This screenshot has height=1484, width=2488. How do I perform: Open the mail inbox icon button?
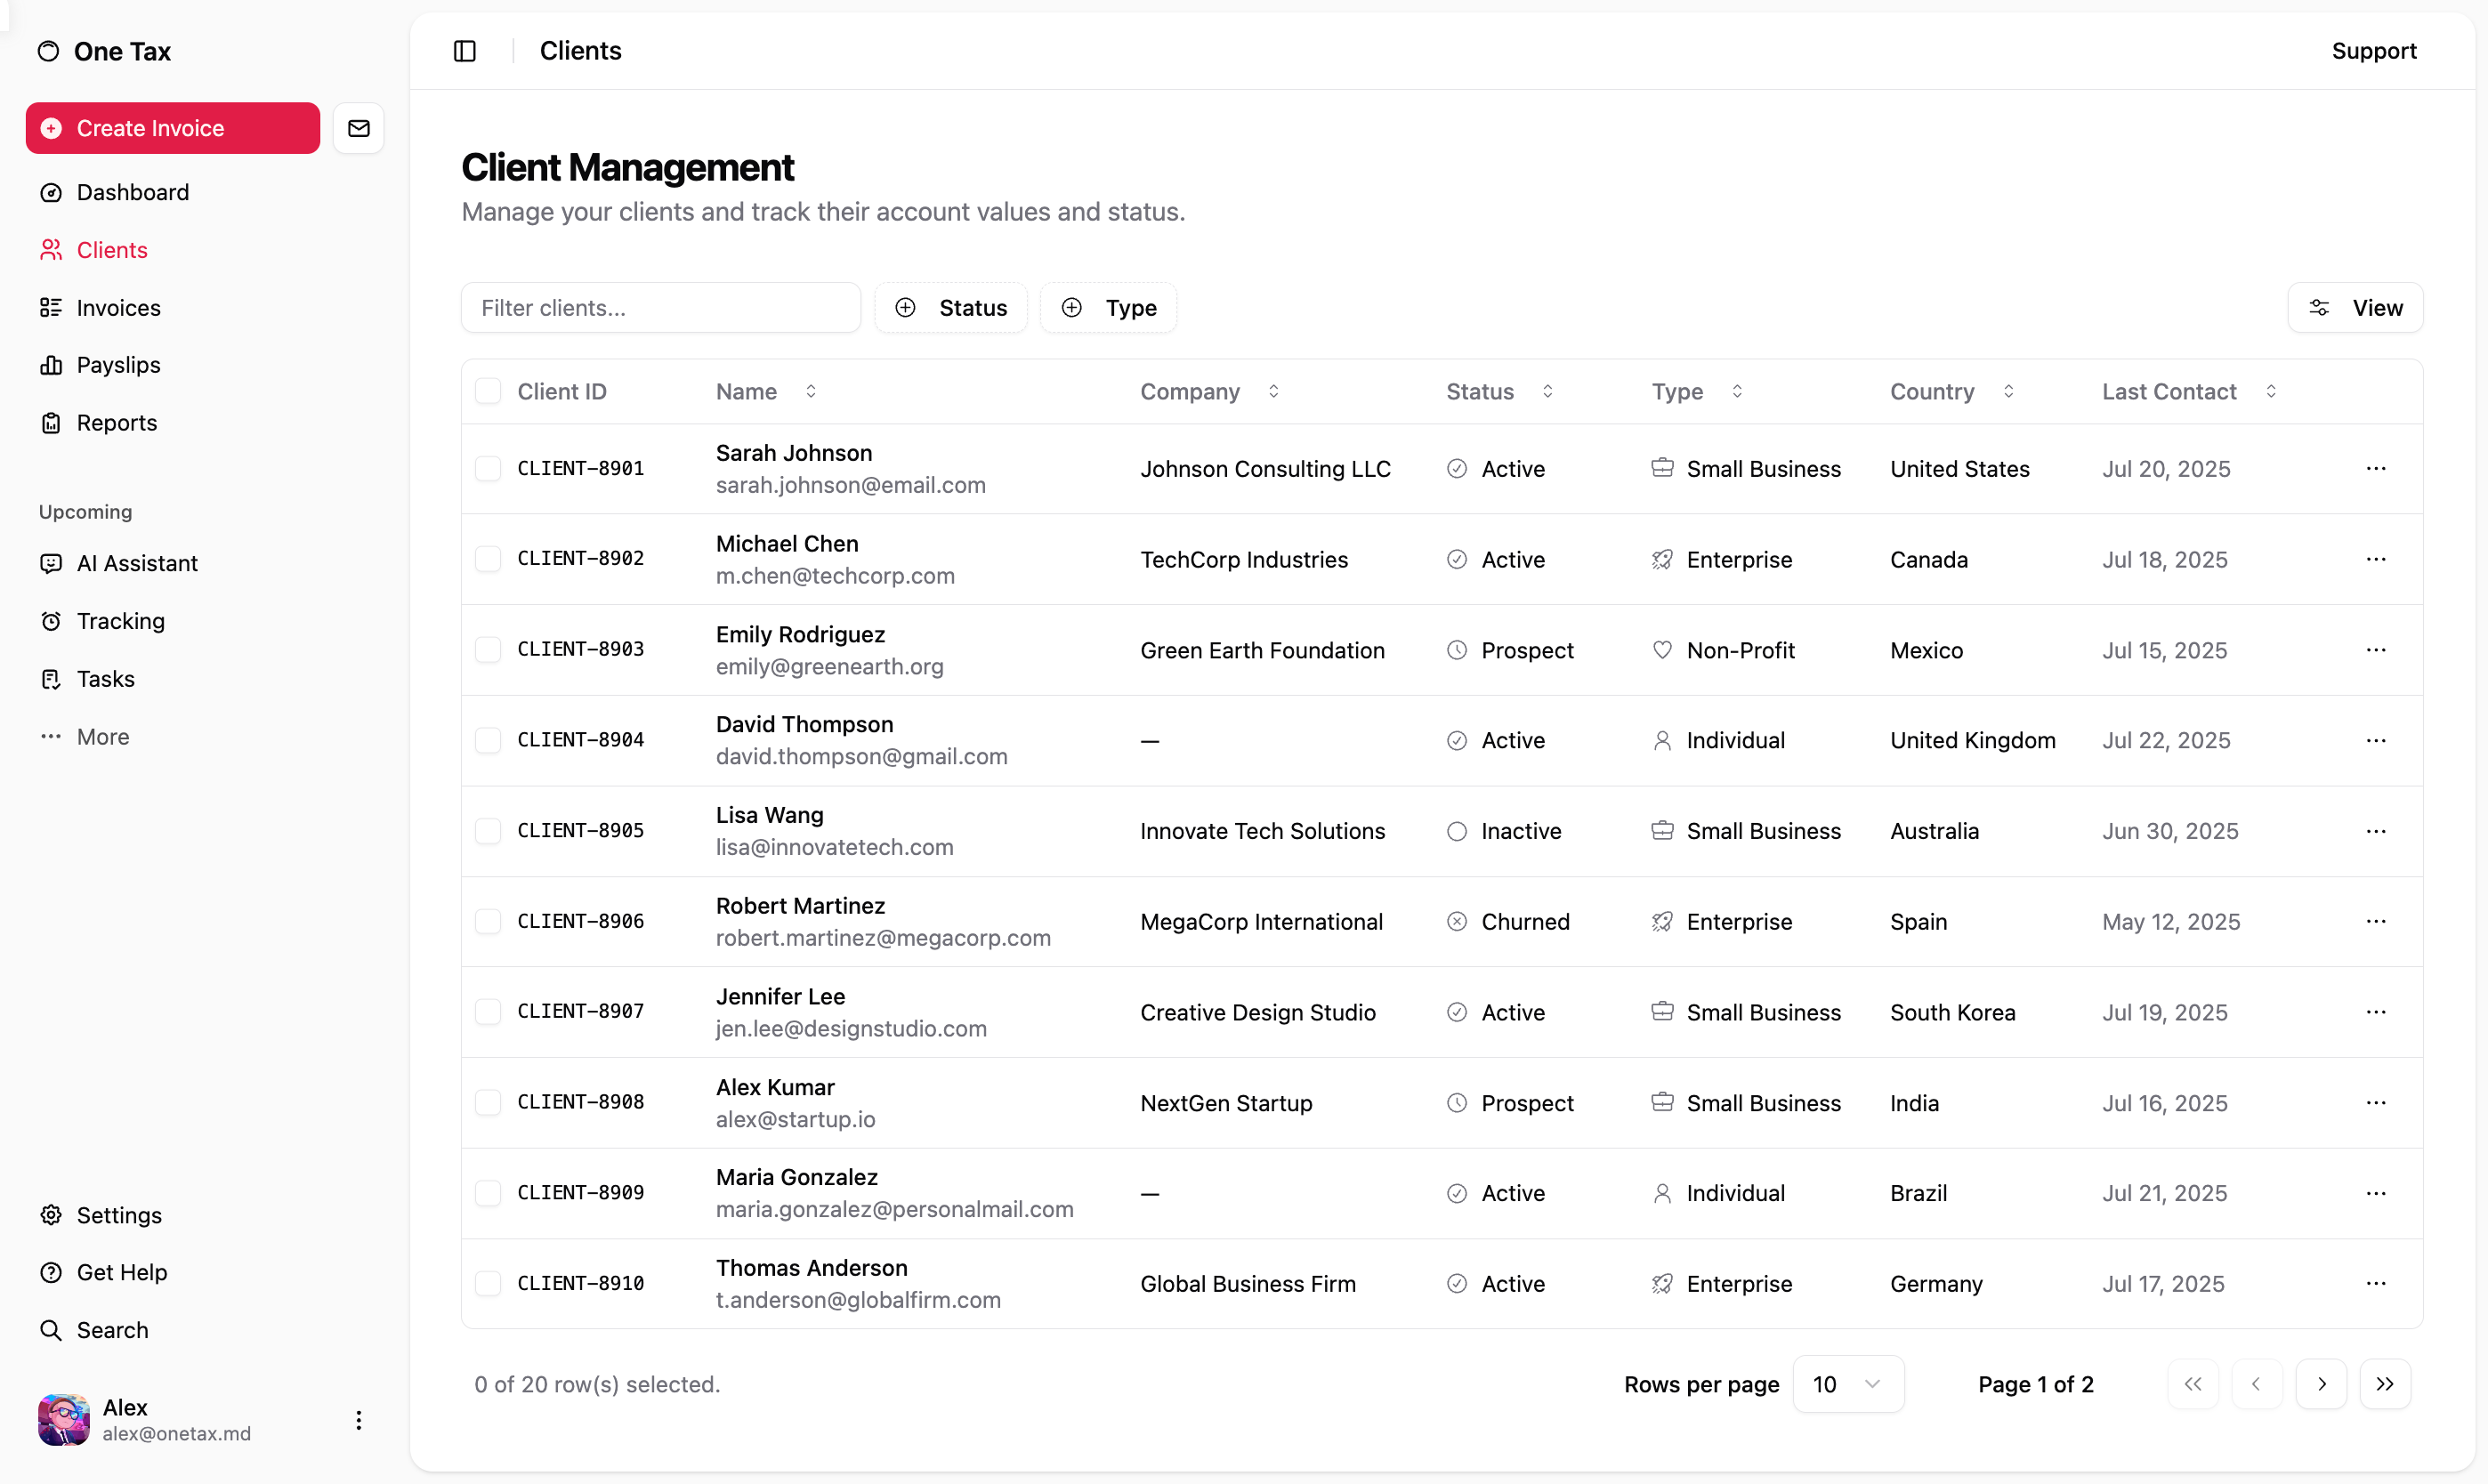tap(359, 128)
